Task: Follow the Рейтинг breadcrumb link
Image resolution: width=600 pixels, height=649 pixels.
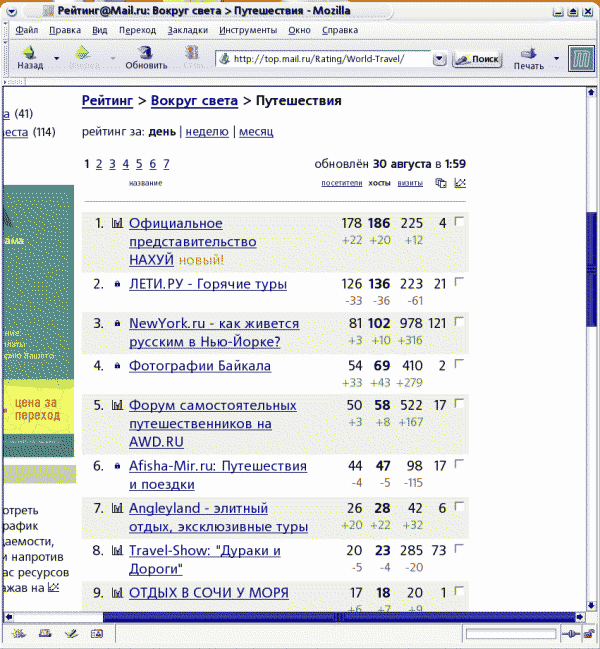Action: tap(107, 101)
